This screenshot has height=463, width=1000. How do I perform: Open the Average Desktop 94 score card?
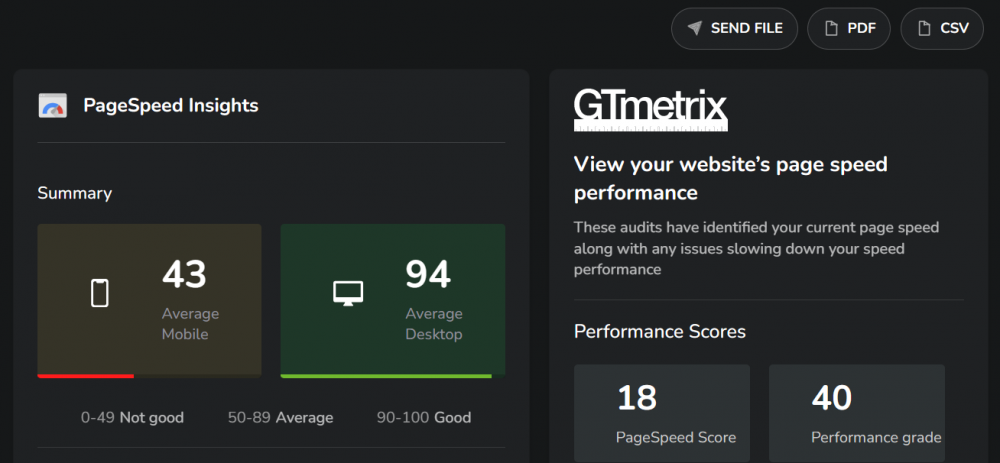[393, 301]
